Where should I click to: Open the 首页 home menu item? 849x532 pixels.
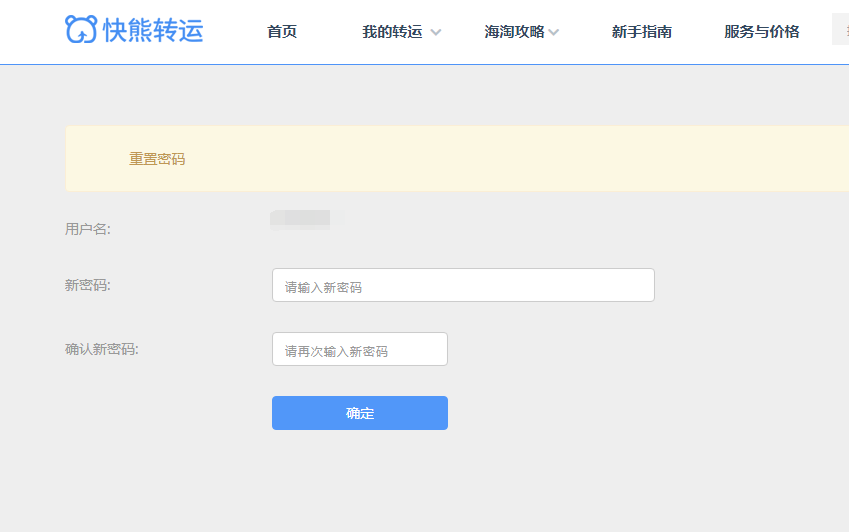[x=282, y=32]
